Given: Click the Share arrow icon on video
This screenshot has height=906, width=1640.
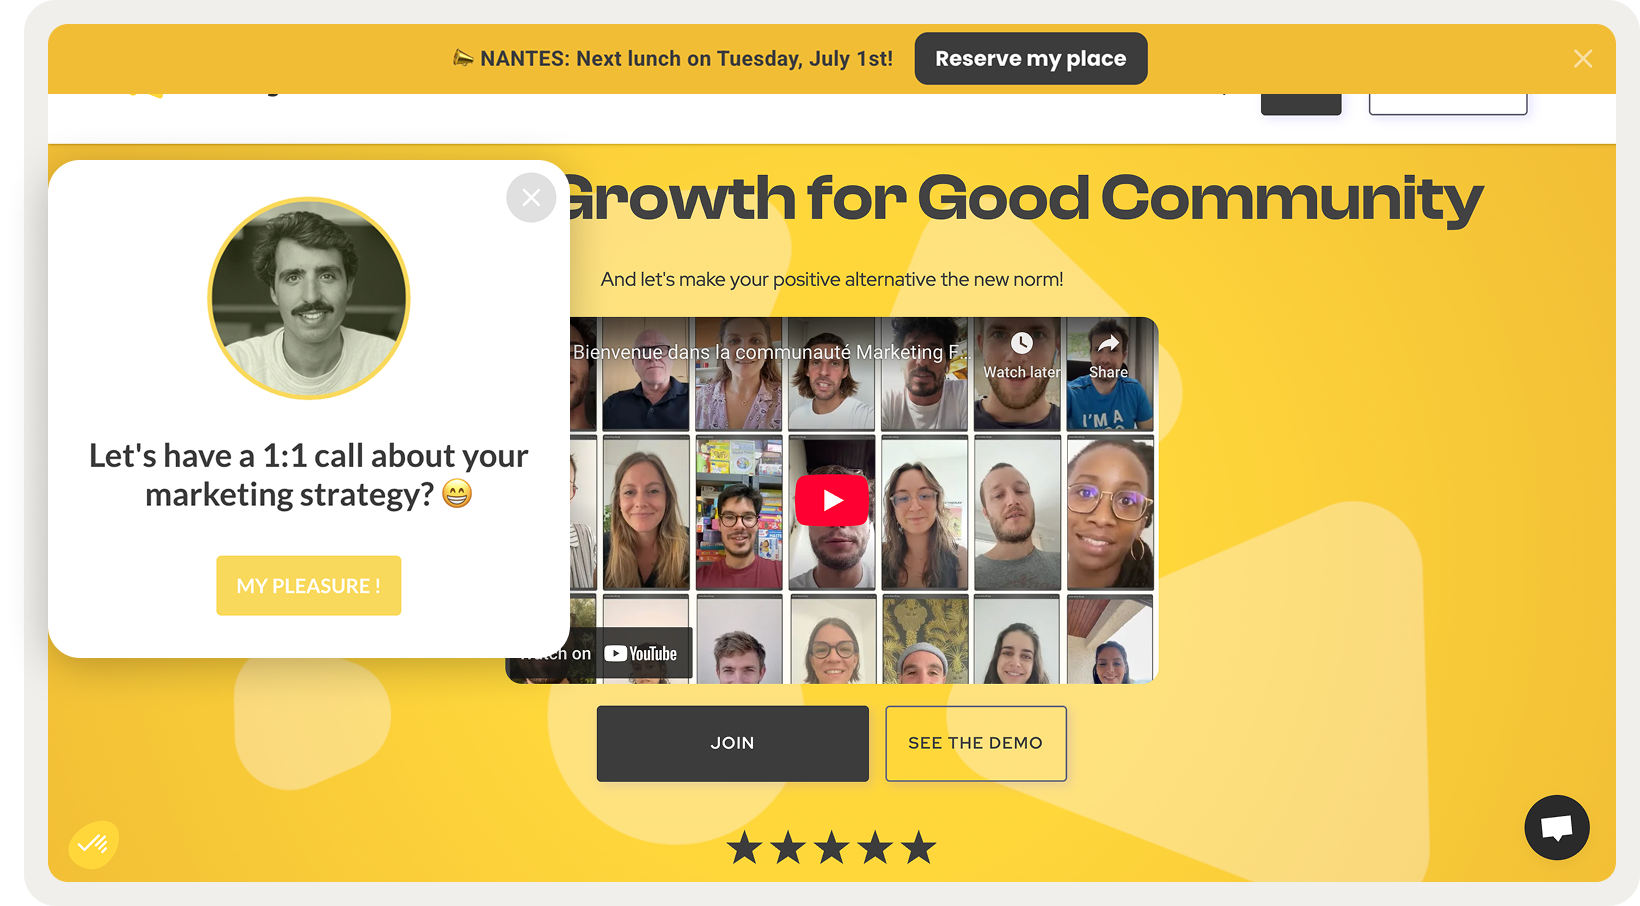Looking at the screenshot, I should click(1108, 343).
